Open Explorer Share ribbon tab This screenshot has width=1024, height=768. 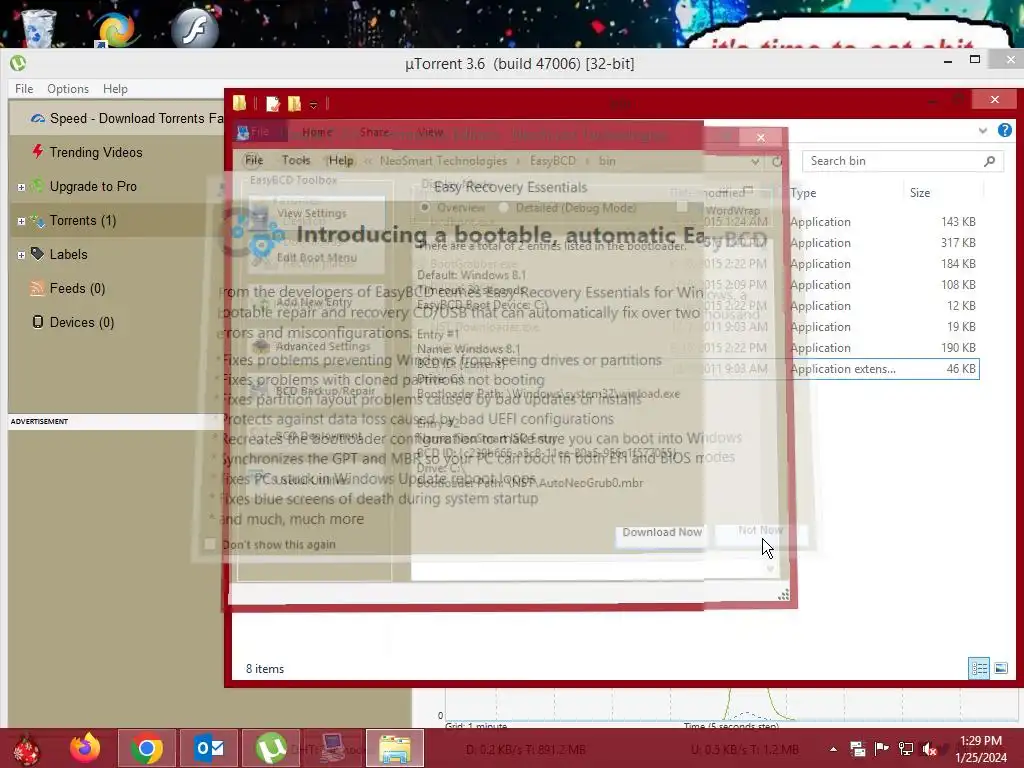pos(374,132)
